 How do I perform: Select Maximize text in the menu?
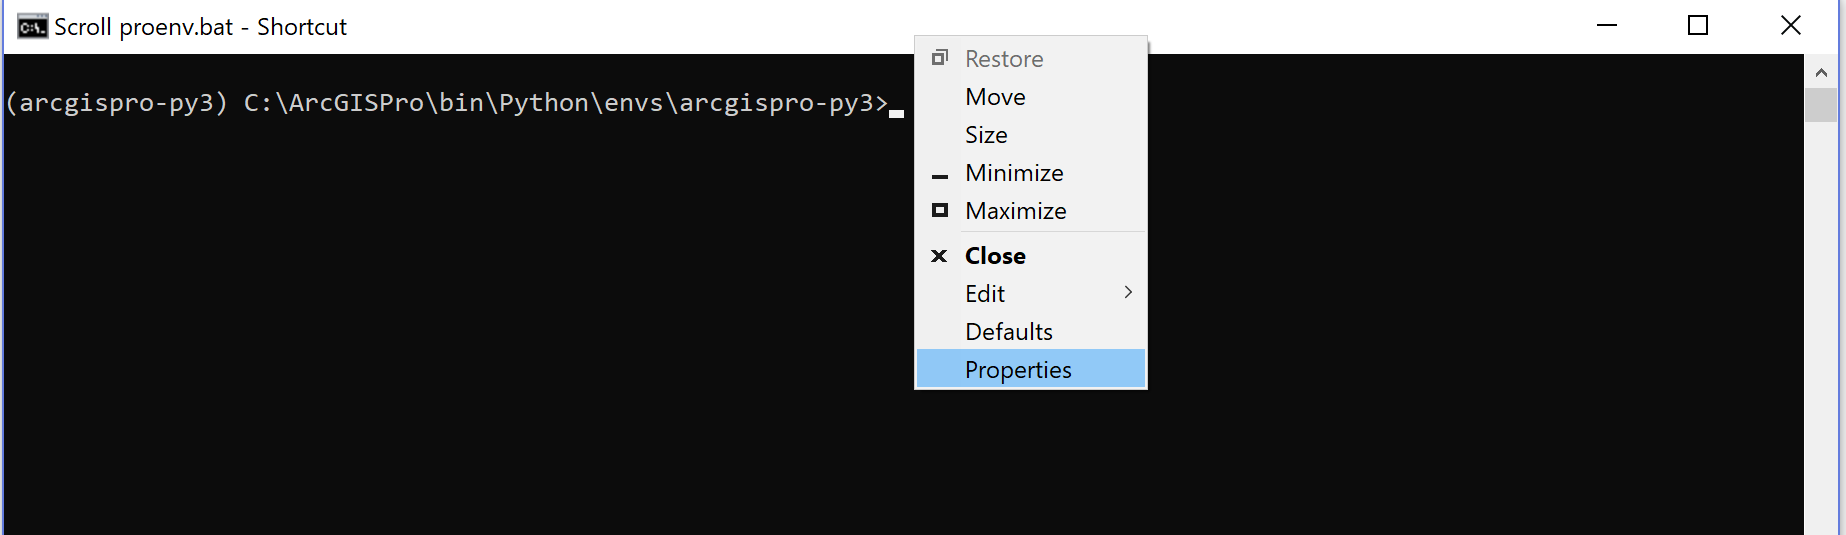pos(1016,211)
